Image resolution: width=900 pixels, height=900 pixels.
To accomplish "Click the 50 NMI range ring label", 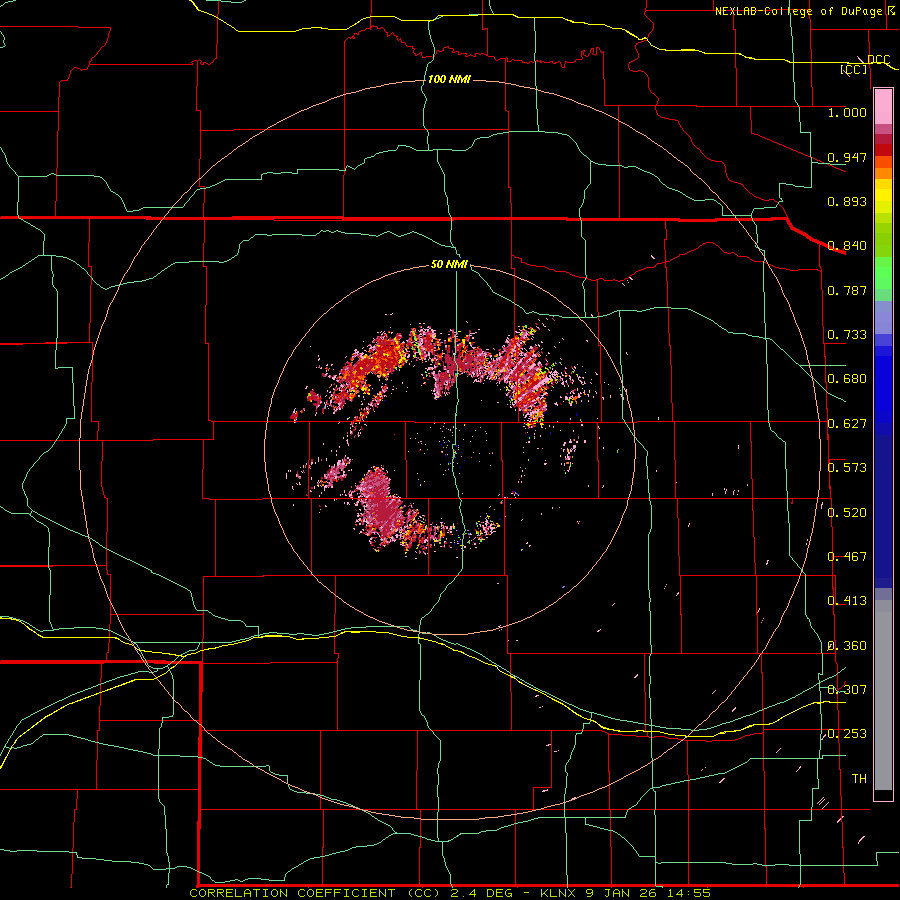I will [x=449, y=265].
